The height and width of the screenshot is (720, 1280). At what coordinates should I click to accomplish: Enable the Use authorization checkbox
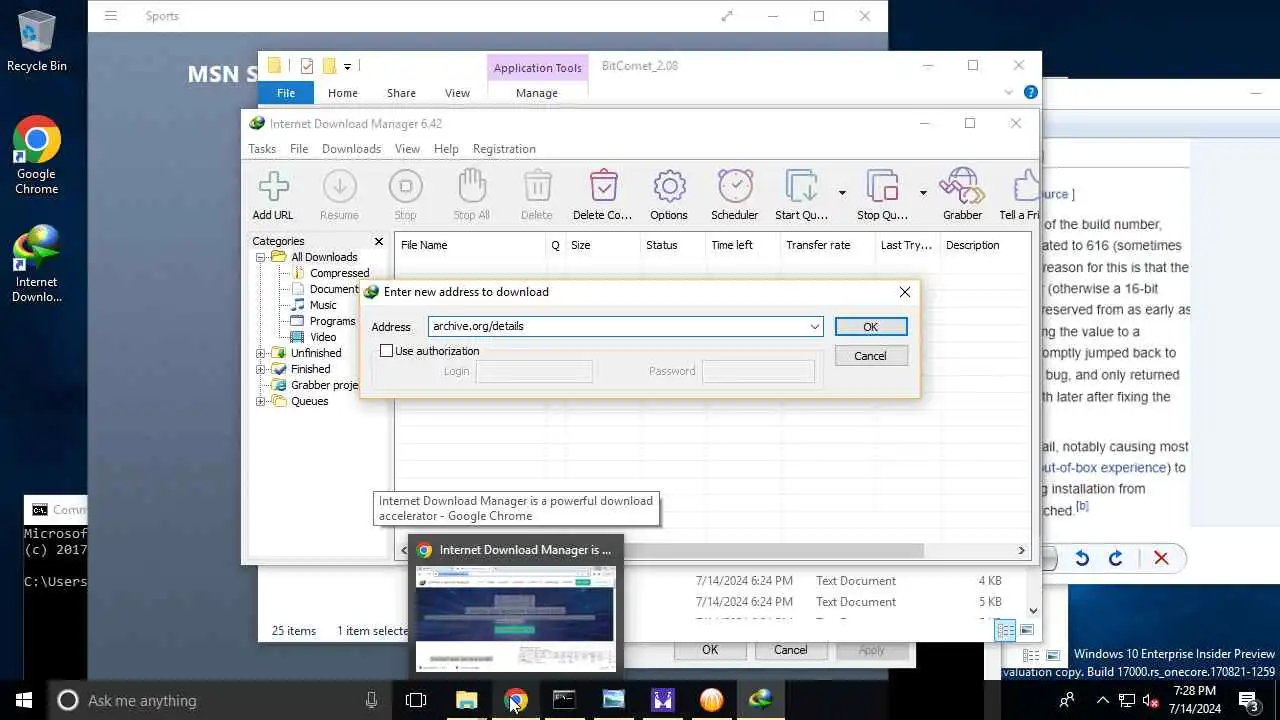tap(386, 351)
